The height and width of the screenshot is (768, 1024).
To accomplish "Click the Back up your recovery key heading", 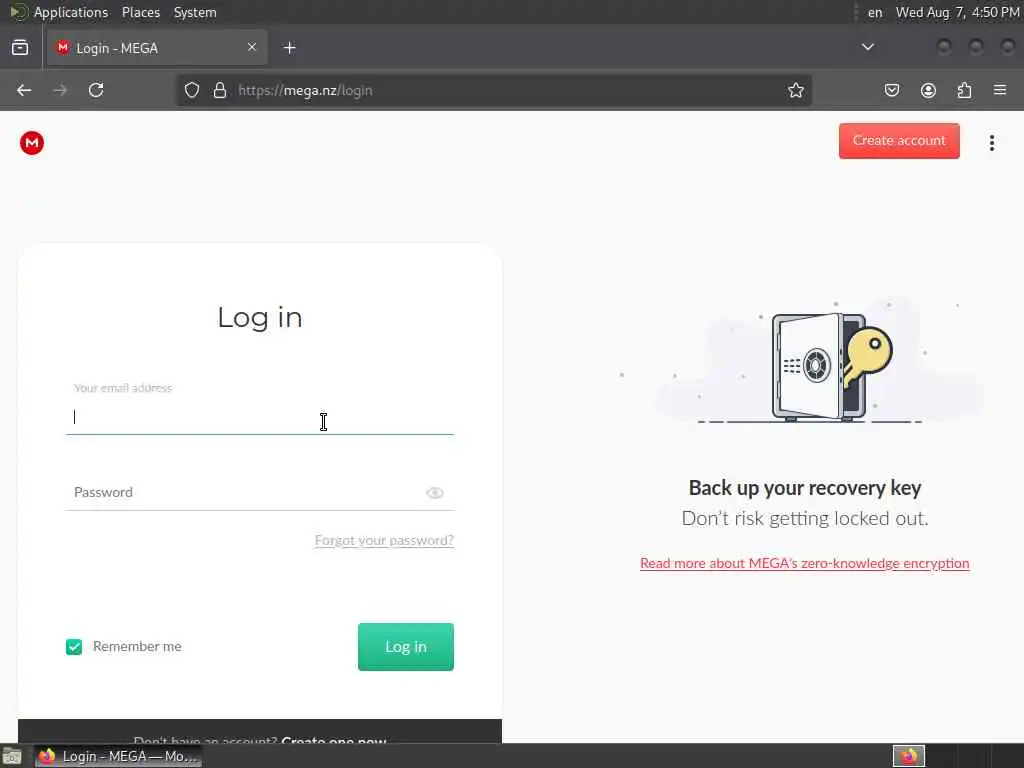I will click(805, 488).
